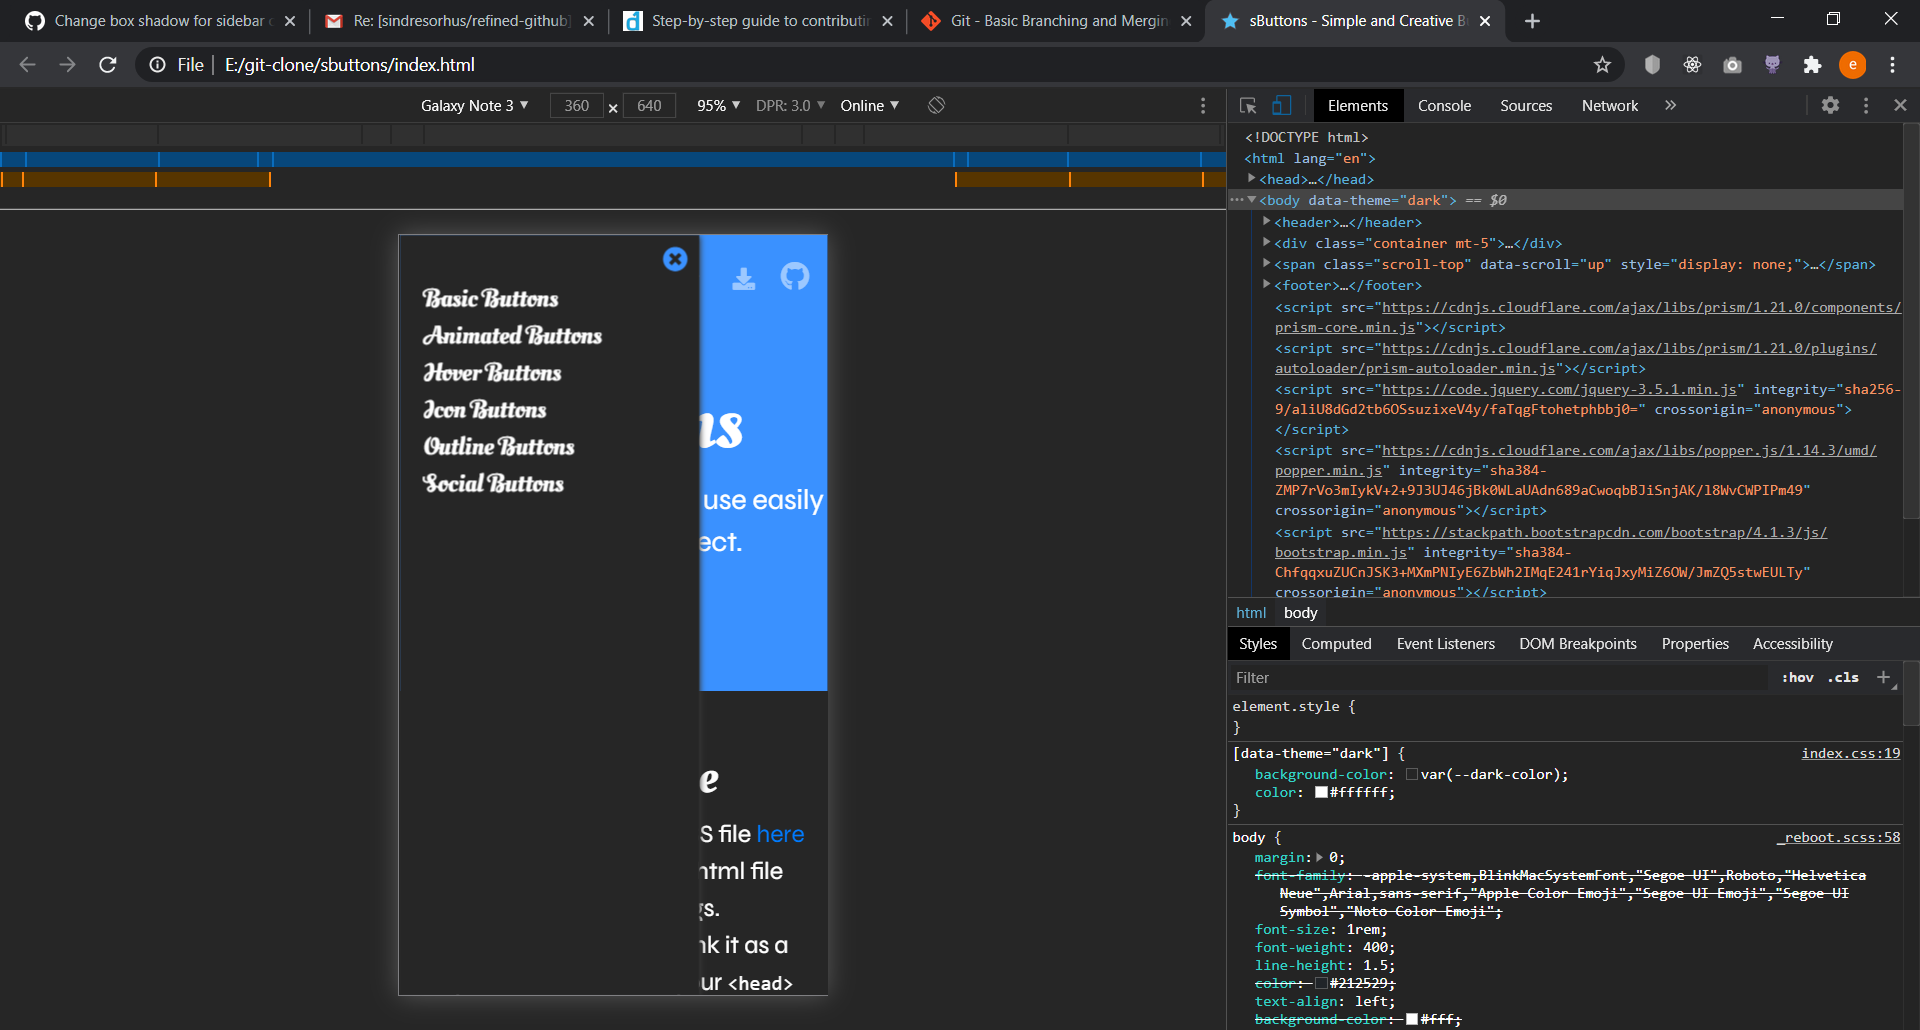
Task: Expand the footer element node
Action: [x=1267, y=285]
